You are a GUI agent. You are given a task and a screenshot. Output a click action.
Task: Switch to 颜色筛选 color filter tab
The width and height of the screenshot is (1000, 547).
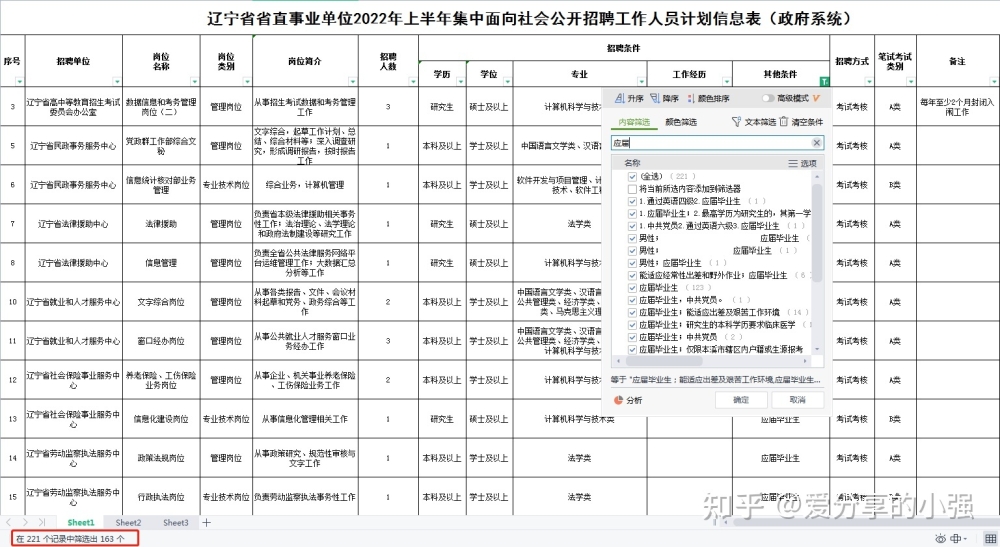(680, 122)
